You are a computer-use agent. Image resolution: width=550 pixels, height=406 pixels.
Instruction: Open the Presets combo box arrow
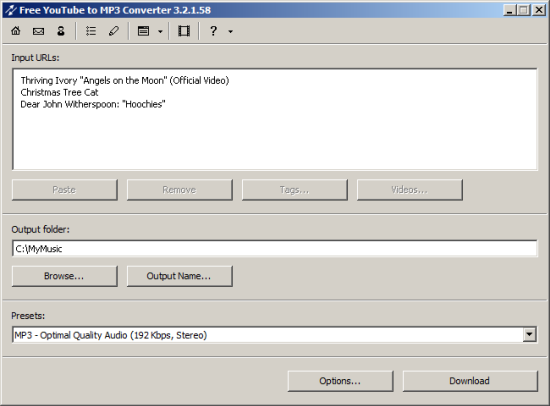pyautogui.click(x=529, y=335)
